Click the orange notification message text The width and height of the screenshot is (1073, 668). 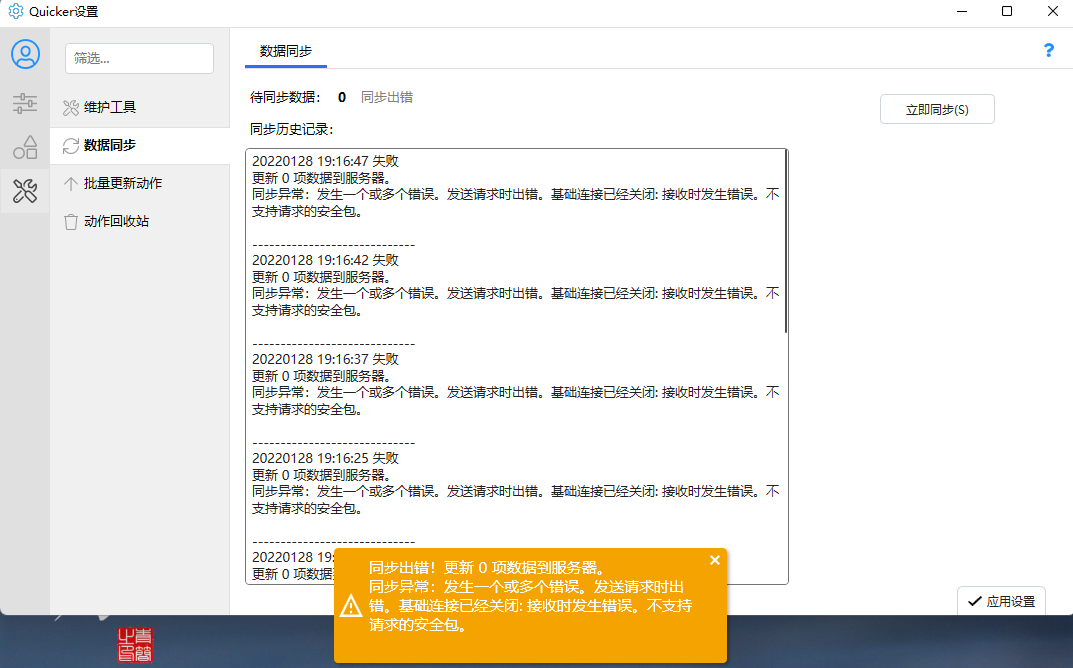point(530,596)
